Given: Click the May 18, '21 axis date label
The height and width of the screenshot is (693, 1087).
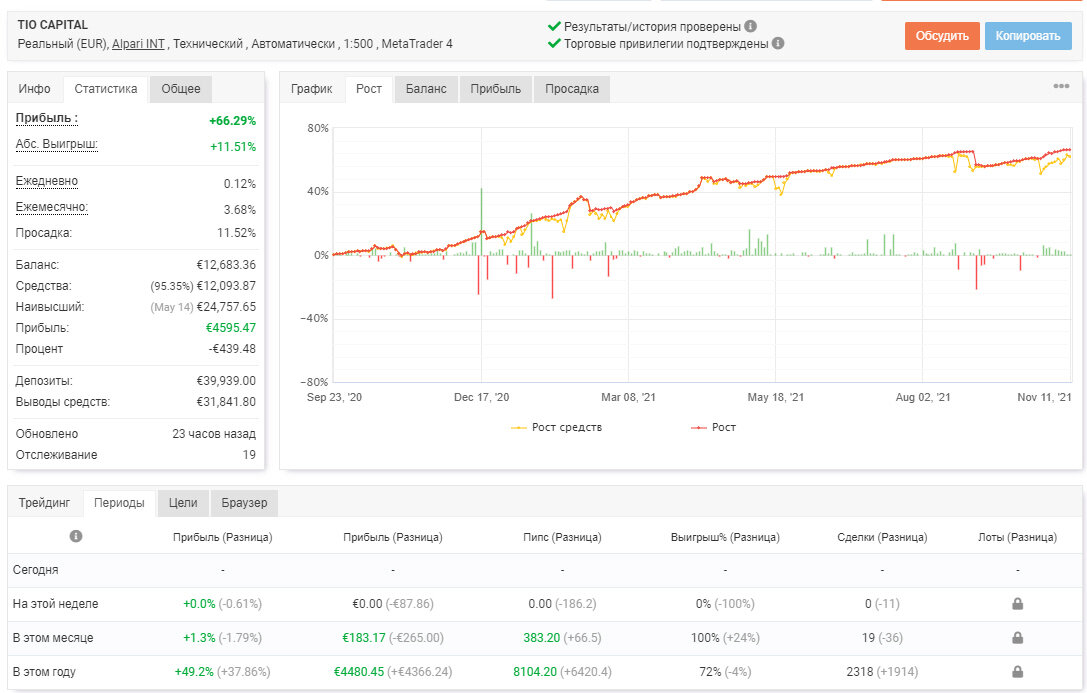Looking at the screenshot, I should pyautogui.click(x=776, y=397).
